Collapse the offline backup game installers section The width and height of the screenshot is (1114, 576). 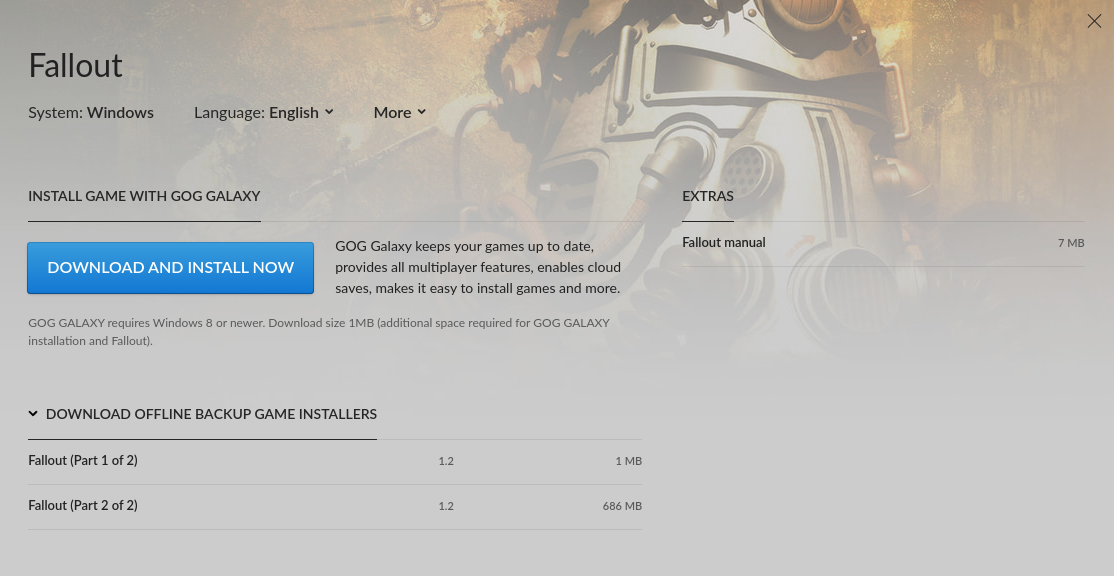(x=202, y=414)
